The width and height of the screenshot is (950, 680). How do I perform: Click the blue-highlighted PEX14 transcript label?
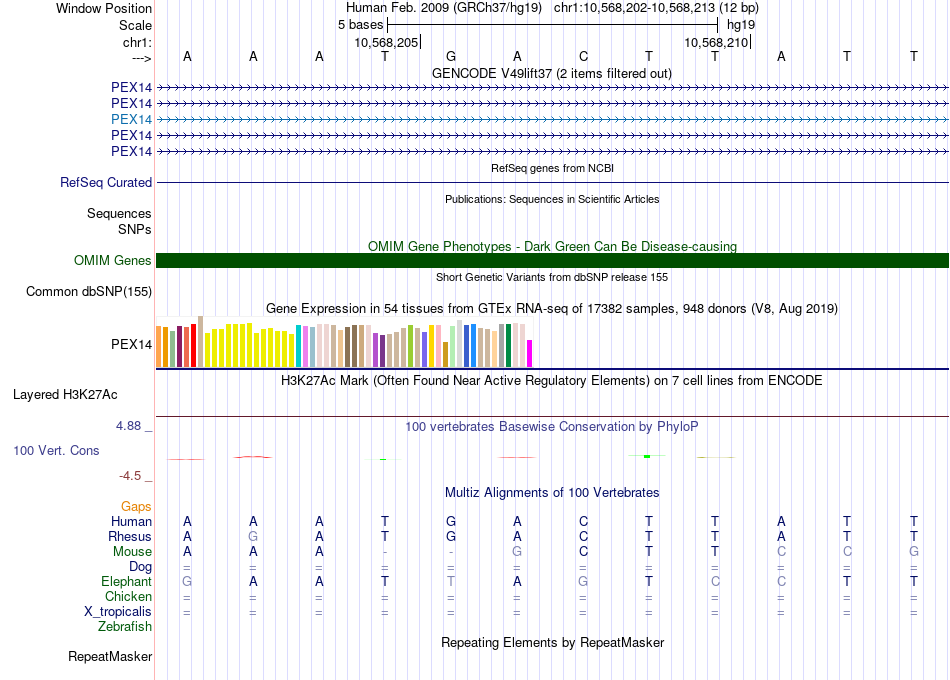[132, 119]
